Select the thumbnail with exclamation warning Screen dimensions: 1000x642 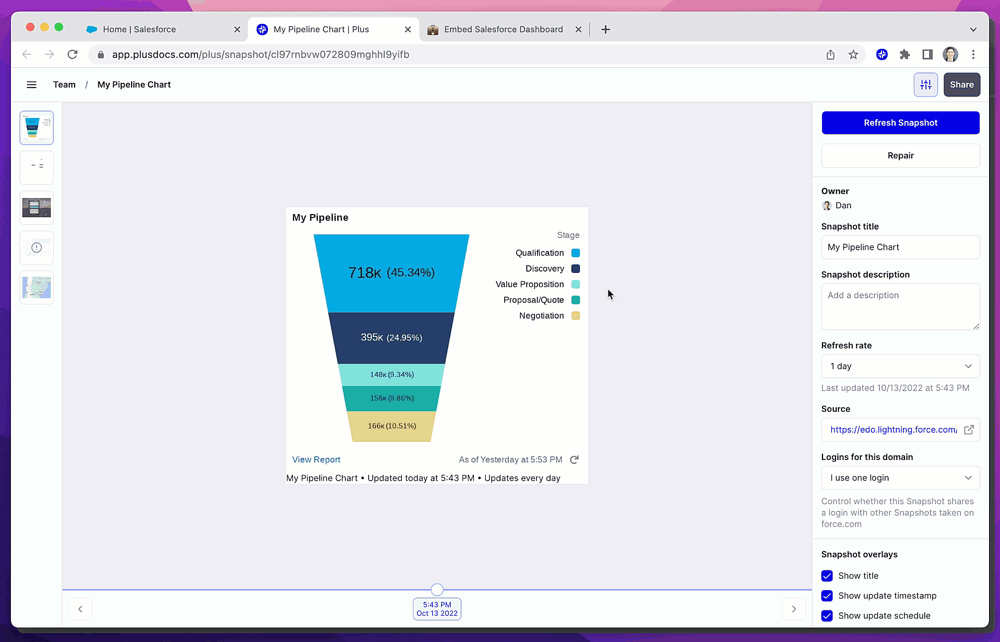coord(36,247)
